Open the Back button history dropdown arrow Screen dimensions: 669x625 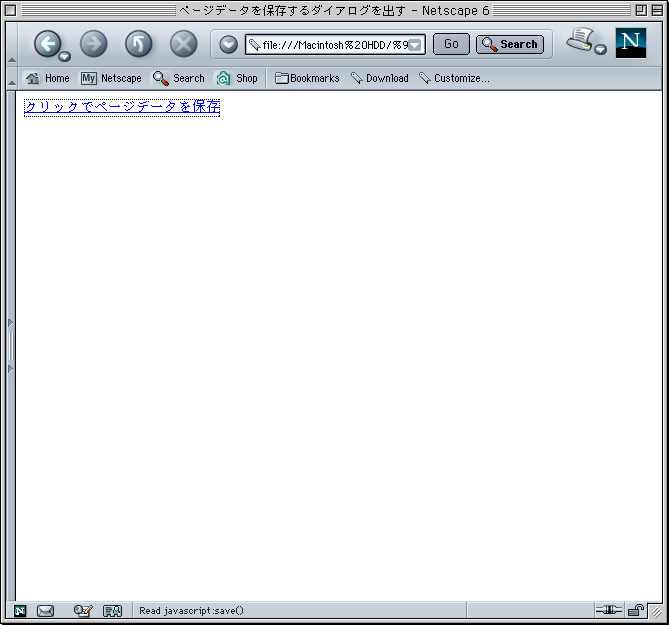(64, 56)
